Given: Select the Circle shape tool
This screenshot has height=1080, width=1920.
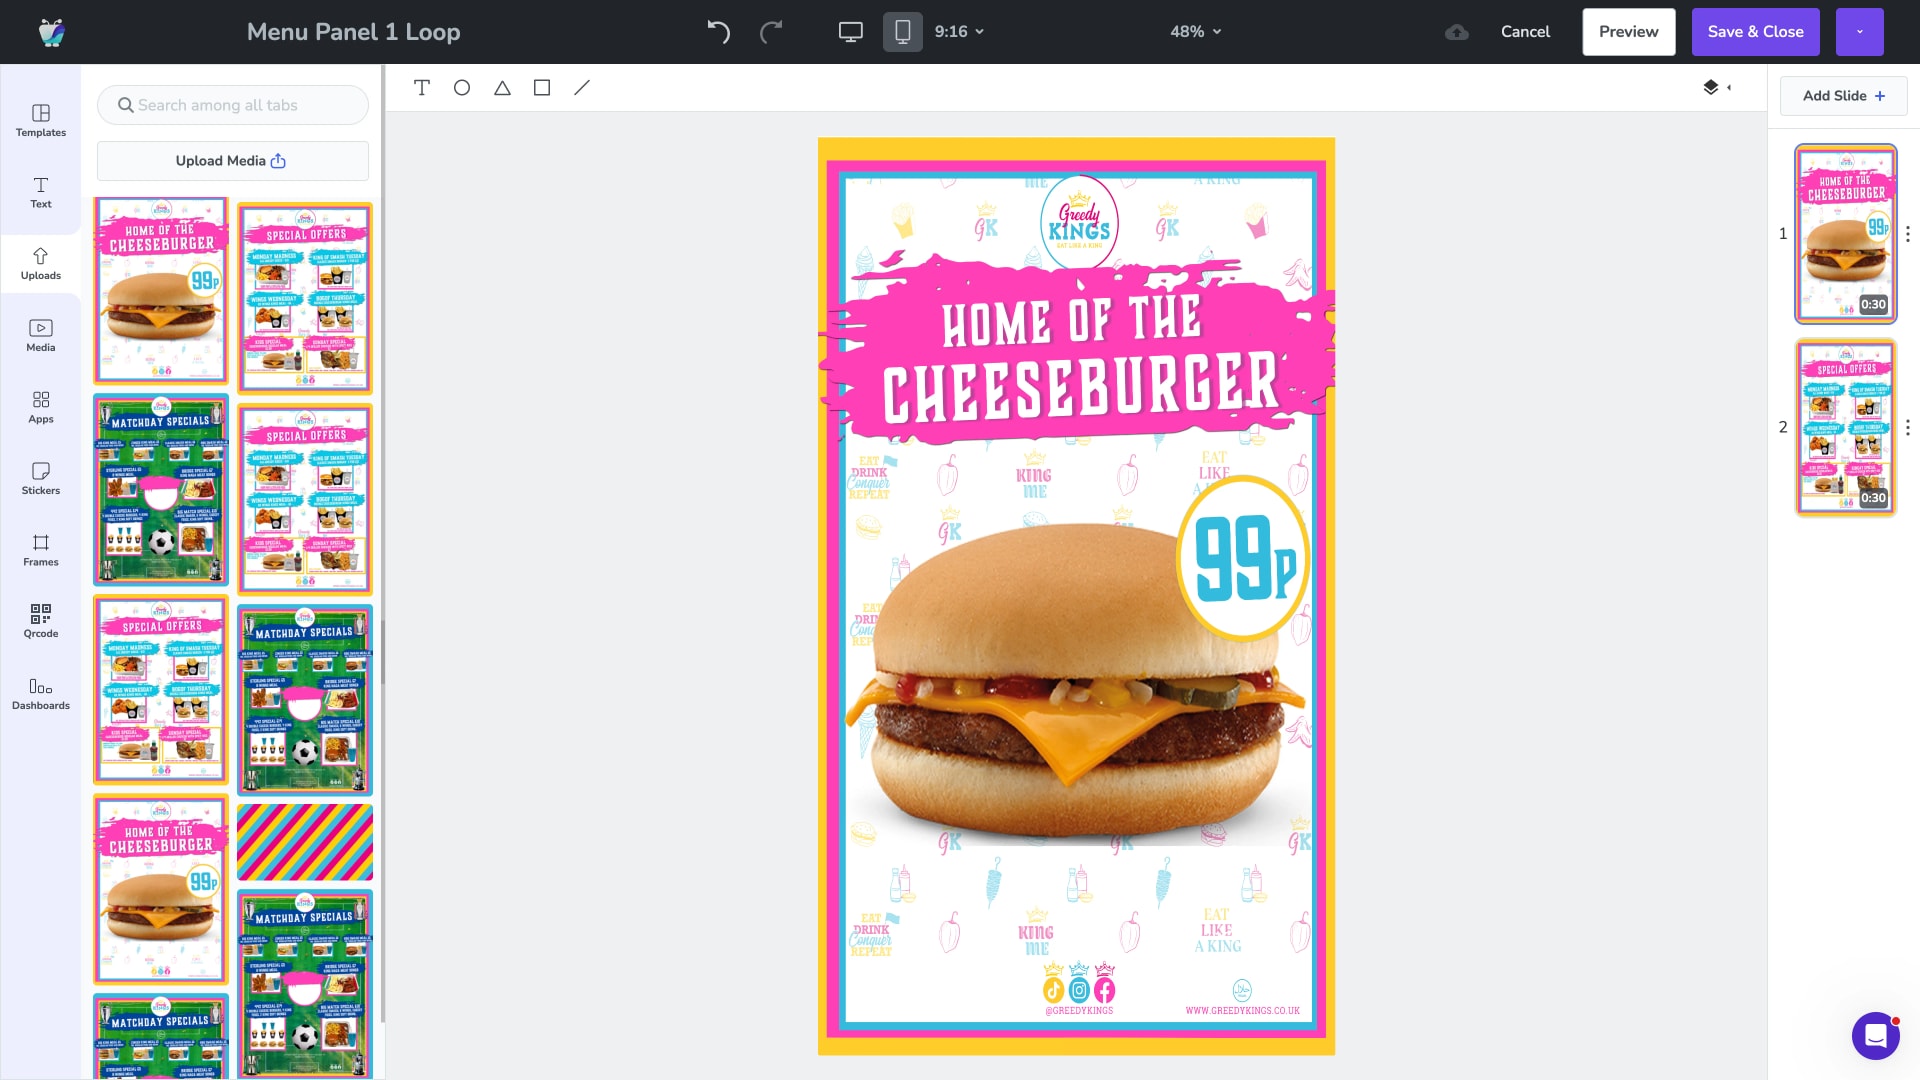Looking at the screenshot, I should (462, 88).
